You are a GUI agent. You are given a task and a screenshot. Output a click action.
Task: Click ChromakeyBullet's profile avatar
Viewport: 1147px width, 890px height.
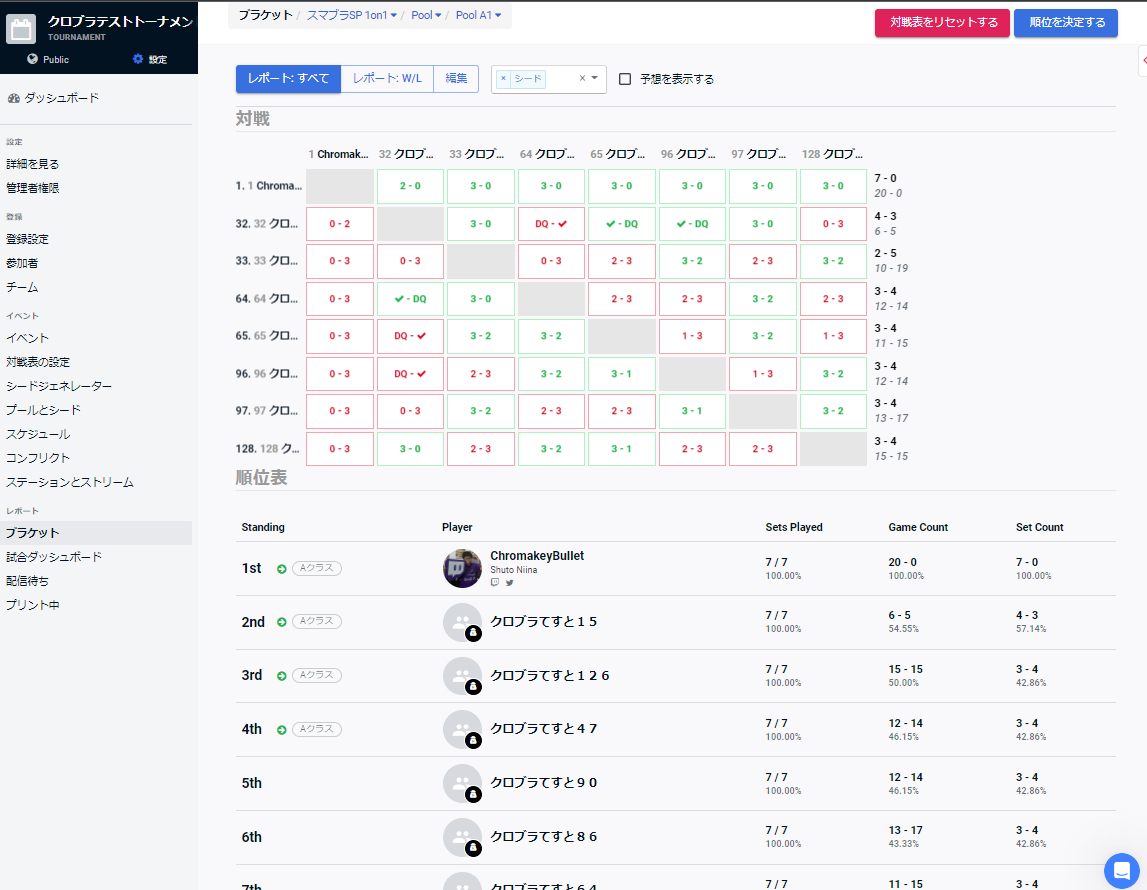point(462,568)
